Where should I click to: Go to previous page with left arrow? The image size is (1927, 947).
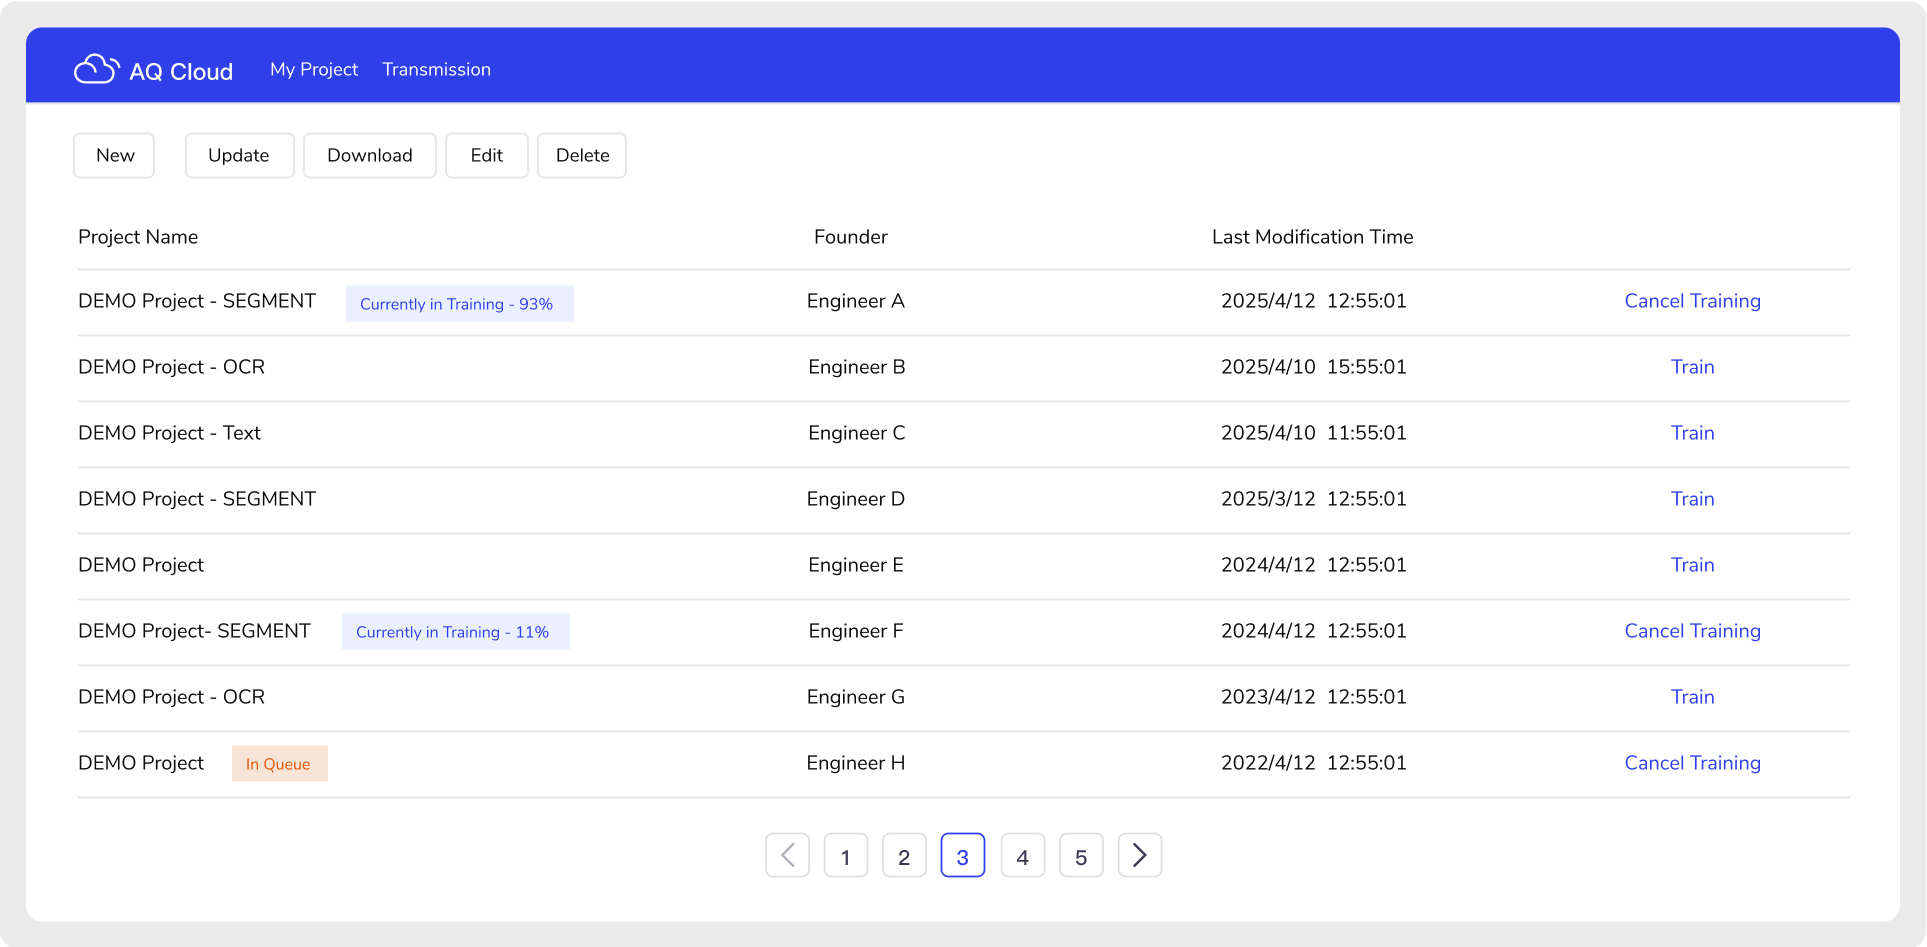coord(787,855)
